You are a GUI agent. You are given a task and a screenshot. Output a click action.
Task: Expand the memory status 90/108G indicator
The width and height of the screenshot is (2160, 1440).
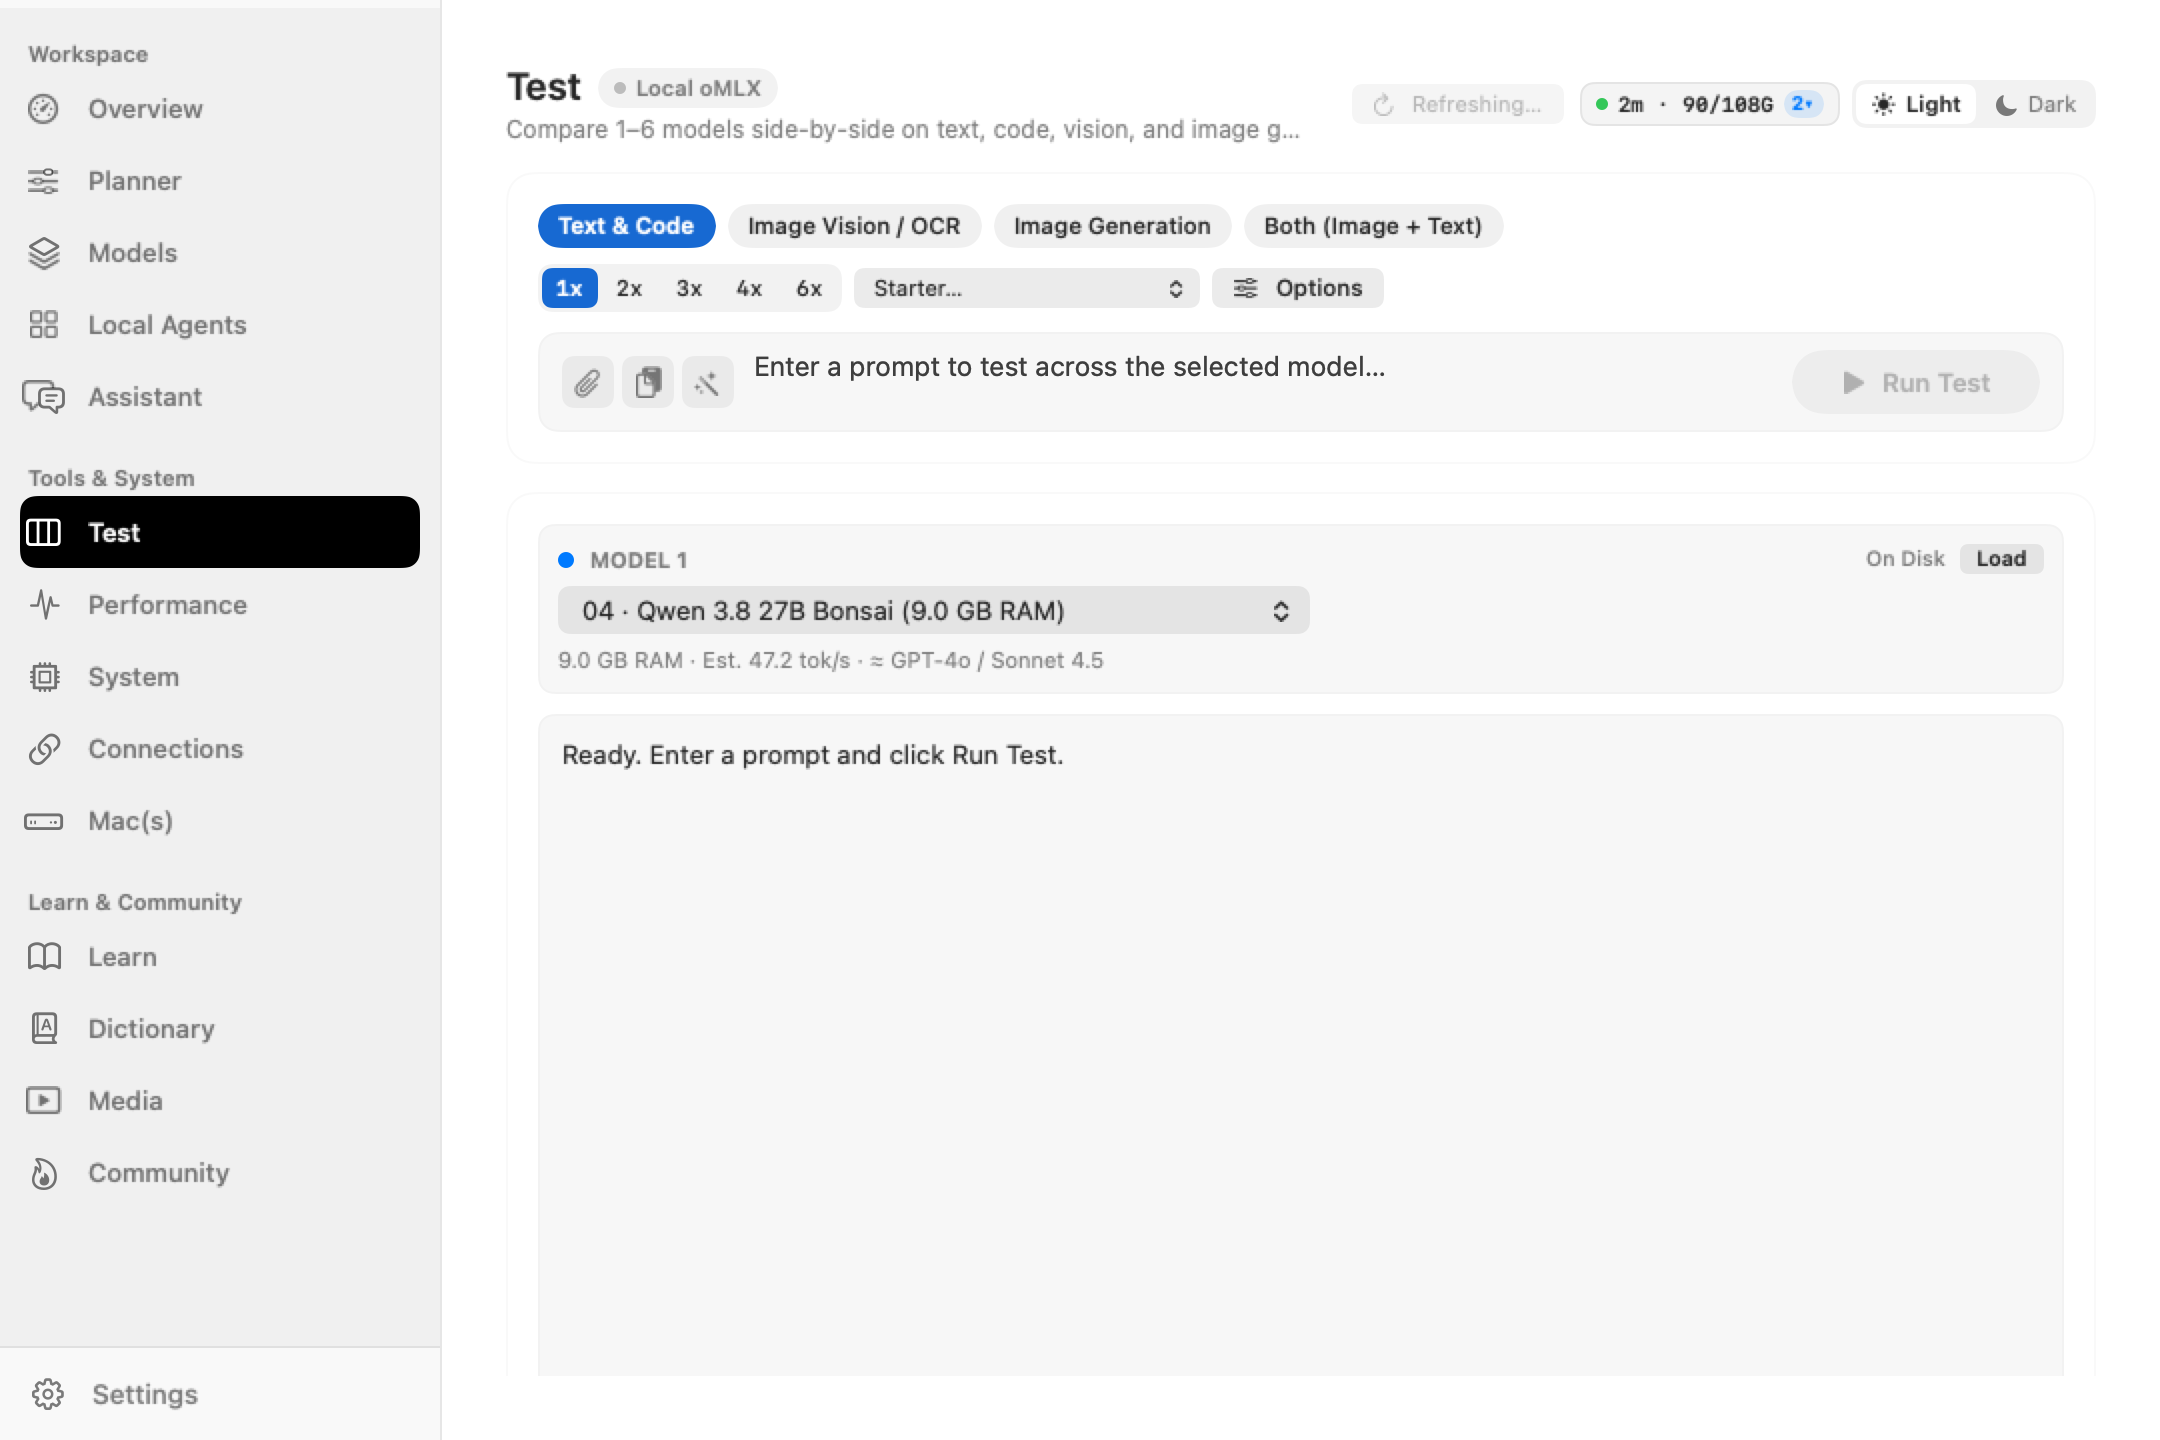tap(1709, 104)
